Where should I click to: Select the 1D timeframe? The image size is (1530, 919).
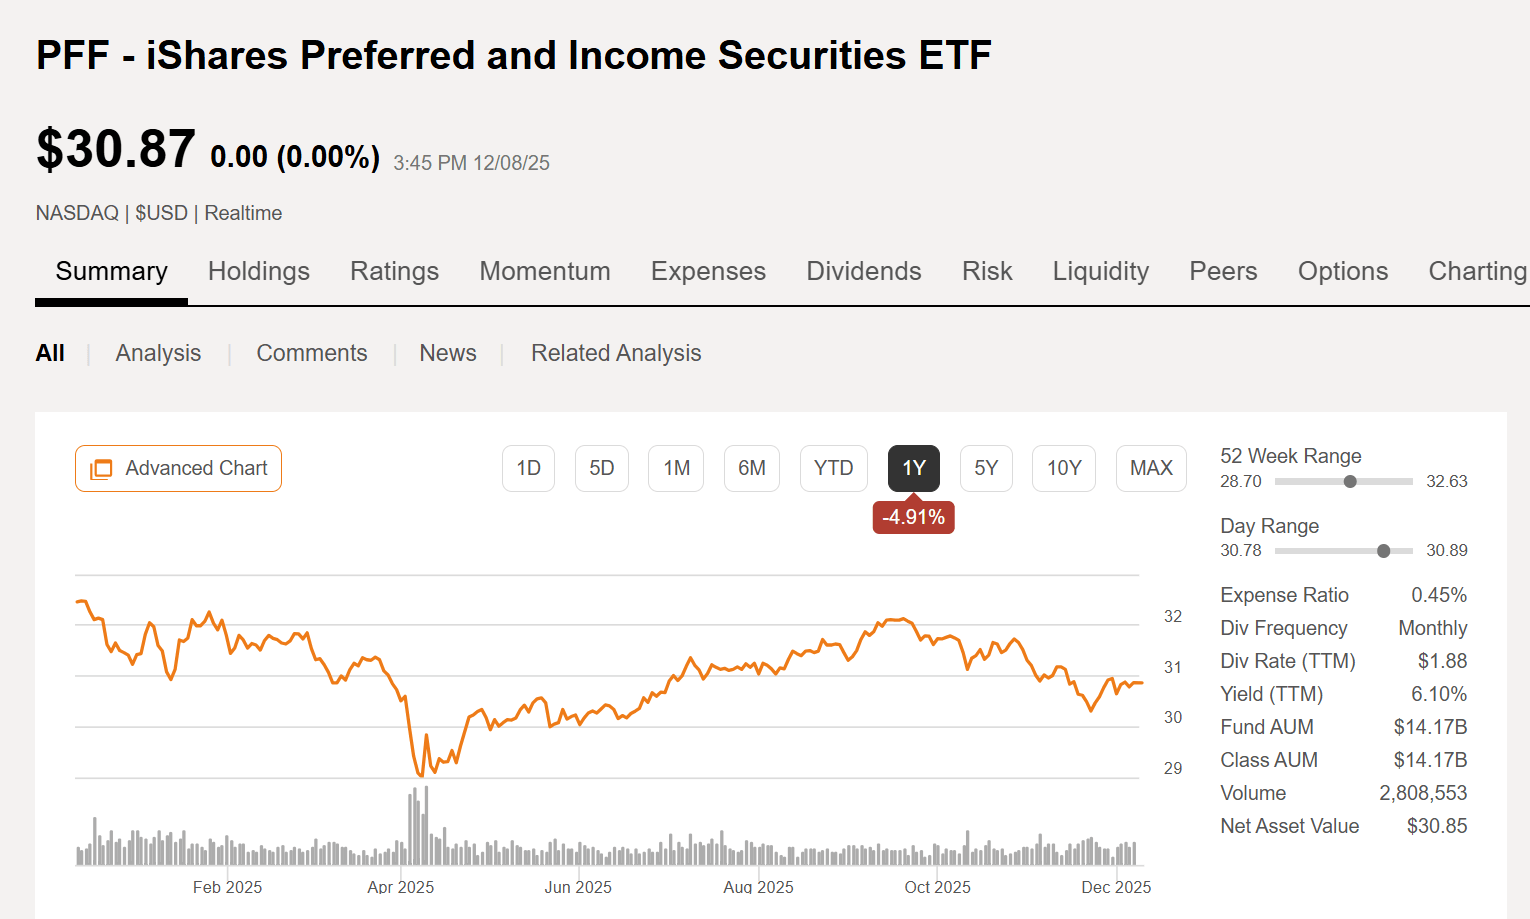pos(528,468)
